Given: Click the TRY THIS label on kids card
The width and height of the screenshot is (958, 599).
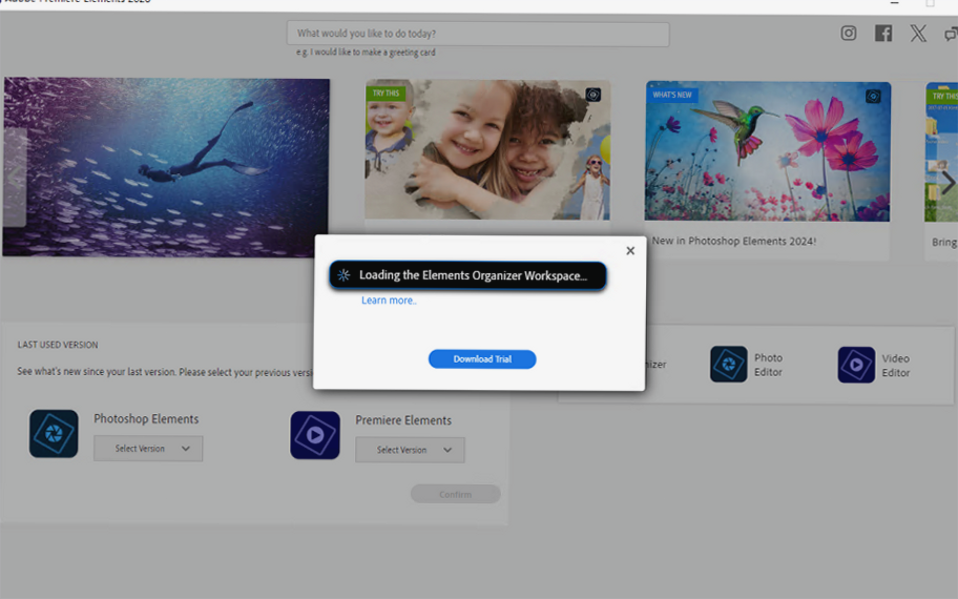Looking at the screenshot, I should point(386,94).
